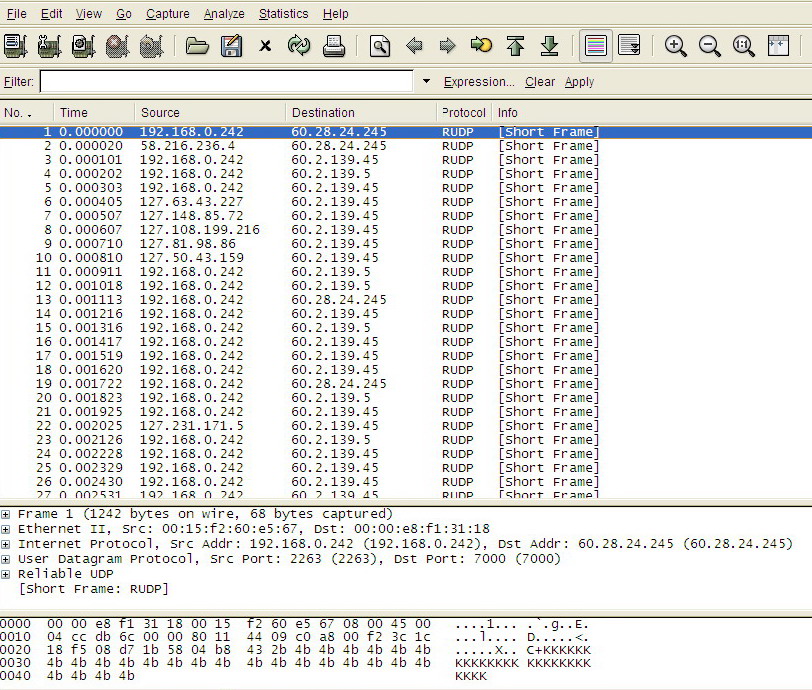Reload the capture file
Screen dimensions: 812x690
pos(298,46)
